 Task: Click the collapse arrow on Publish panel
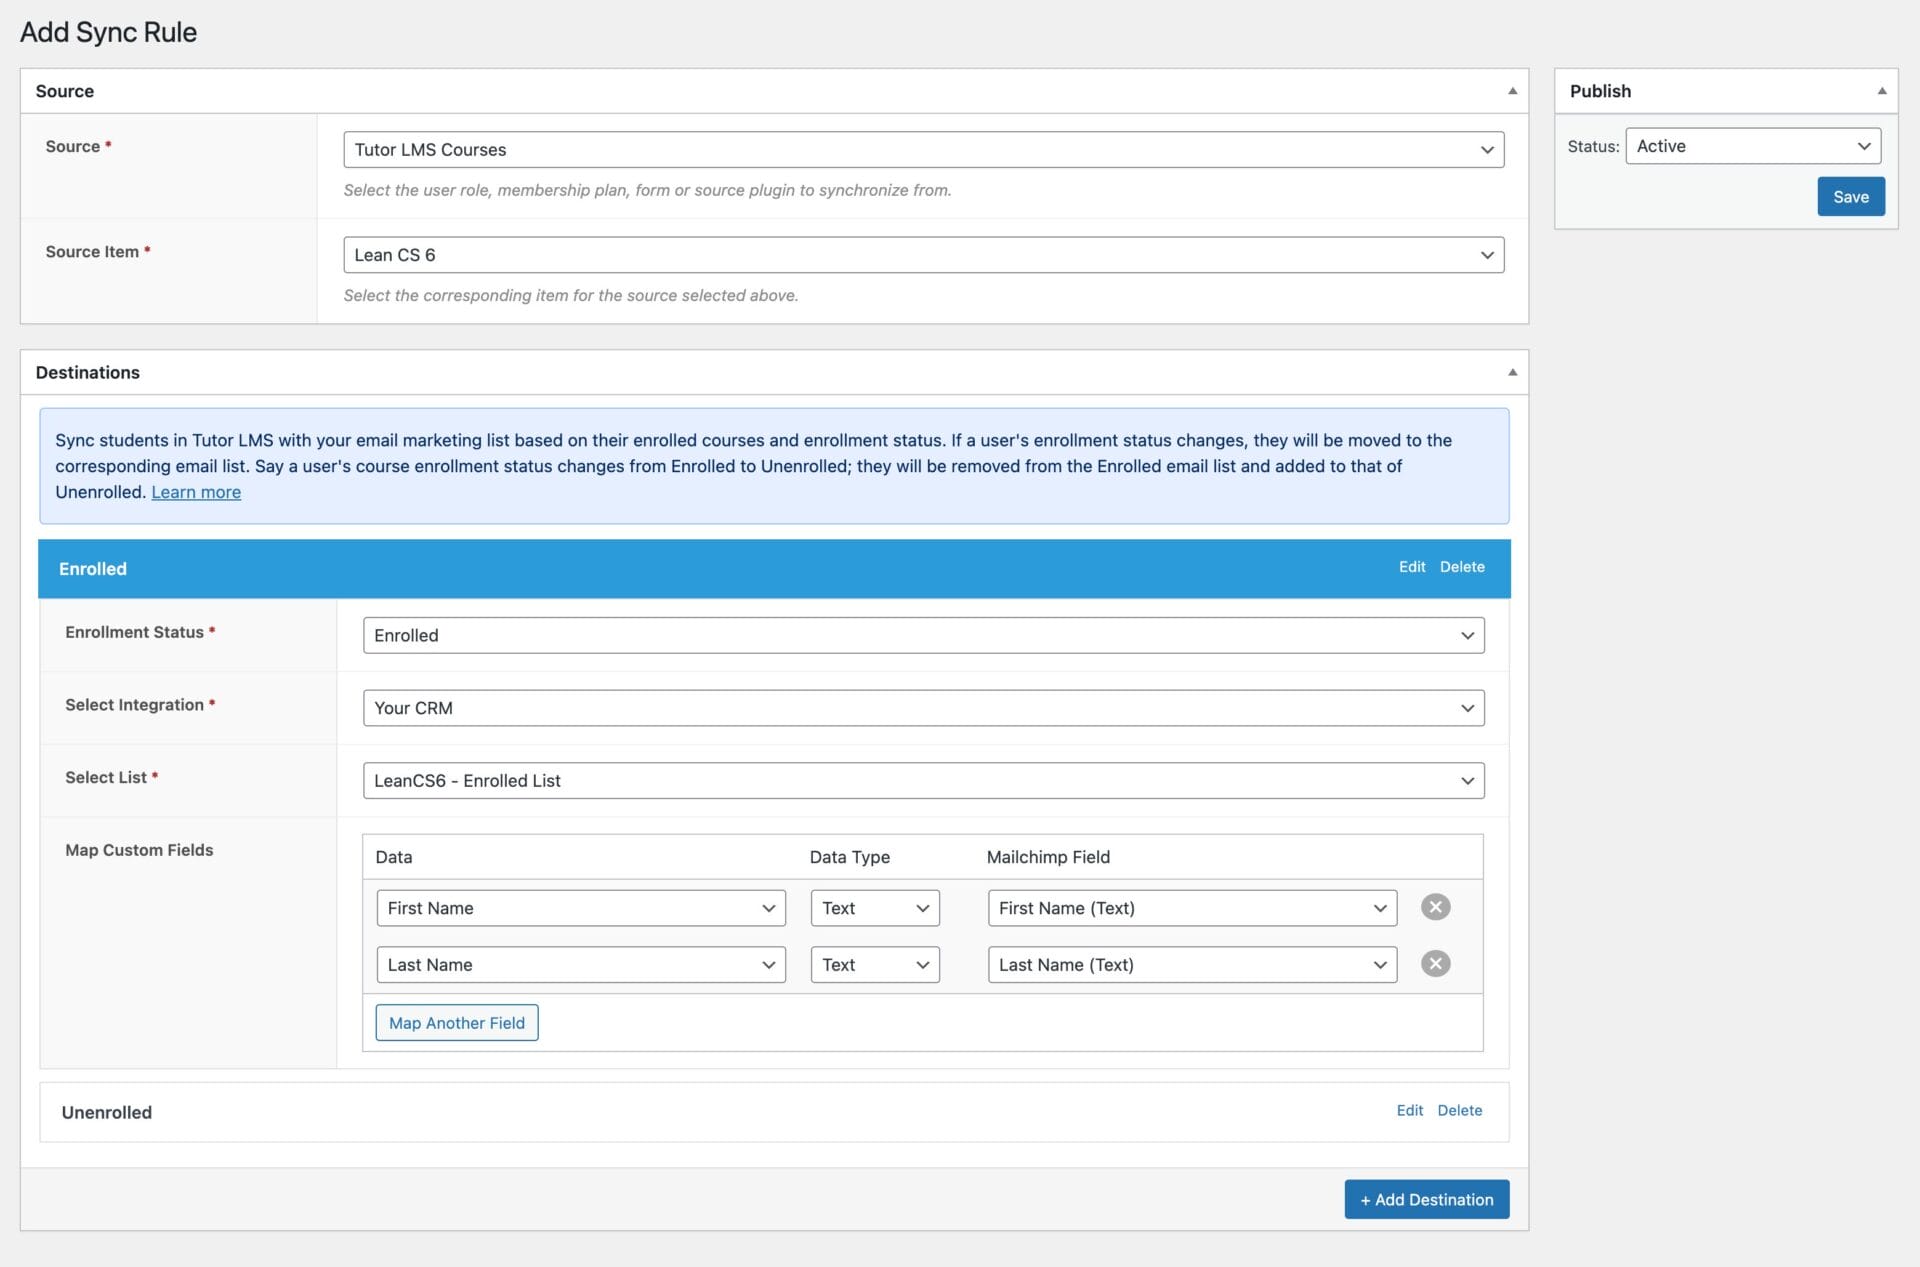1882,89
